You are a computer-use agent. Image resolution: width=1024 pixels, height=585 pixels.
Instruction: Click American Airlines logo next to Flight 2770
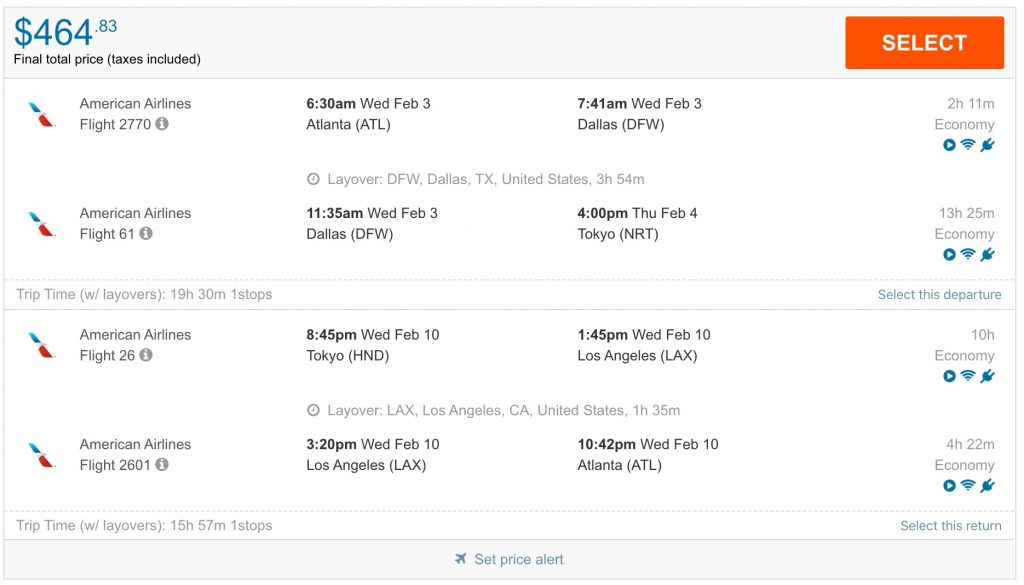(43, 114)
